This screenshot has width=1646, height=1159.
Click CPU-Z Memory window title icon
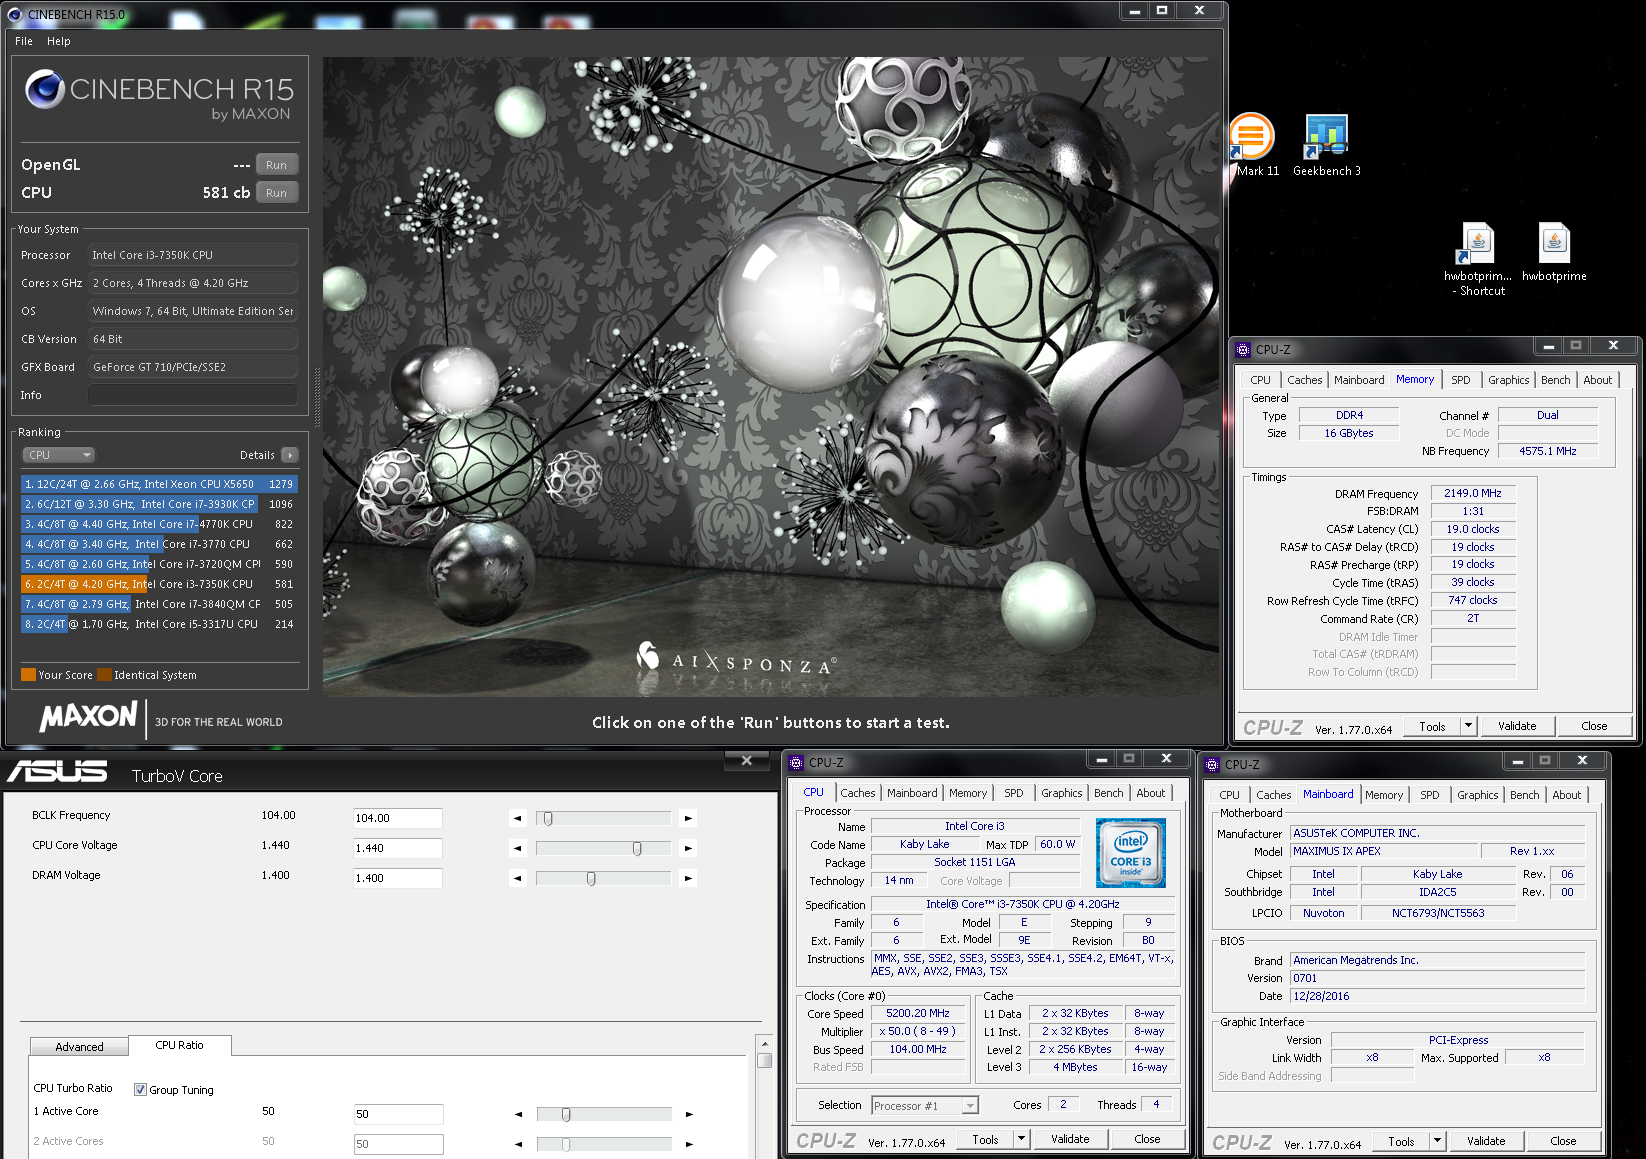pyautogui.click(x=1243, y=350)
